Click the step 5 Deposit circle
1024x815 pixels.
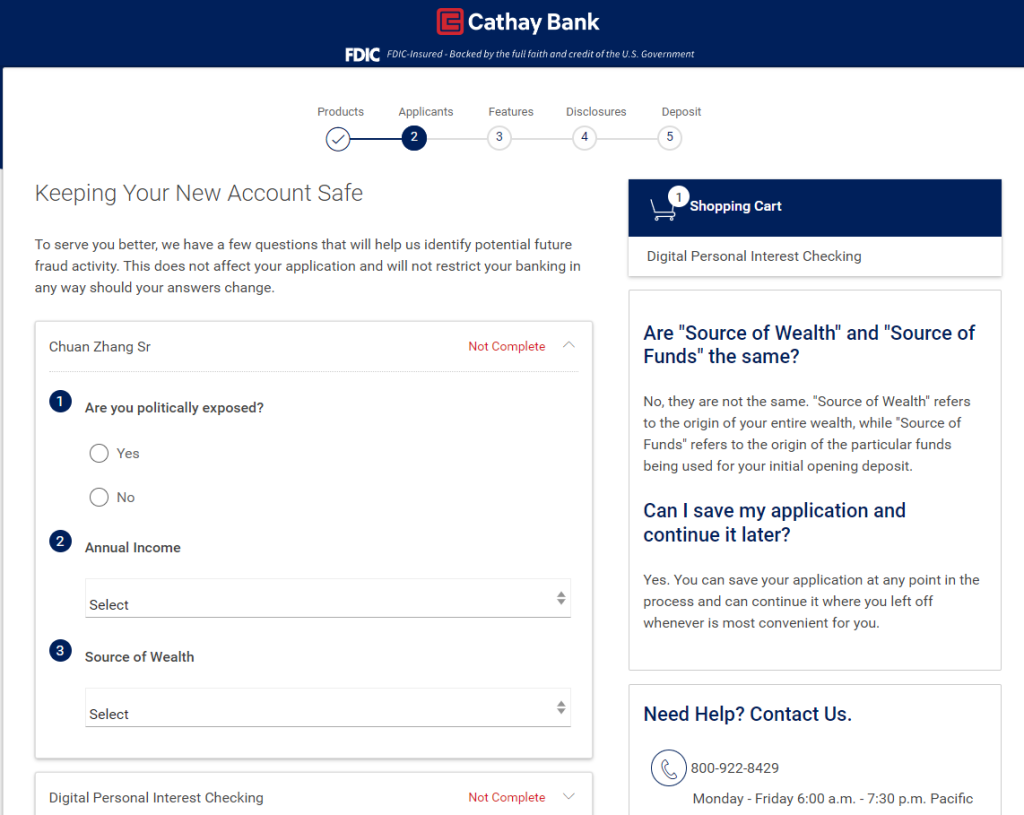(x=670, y=138)
